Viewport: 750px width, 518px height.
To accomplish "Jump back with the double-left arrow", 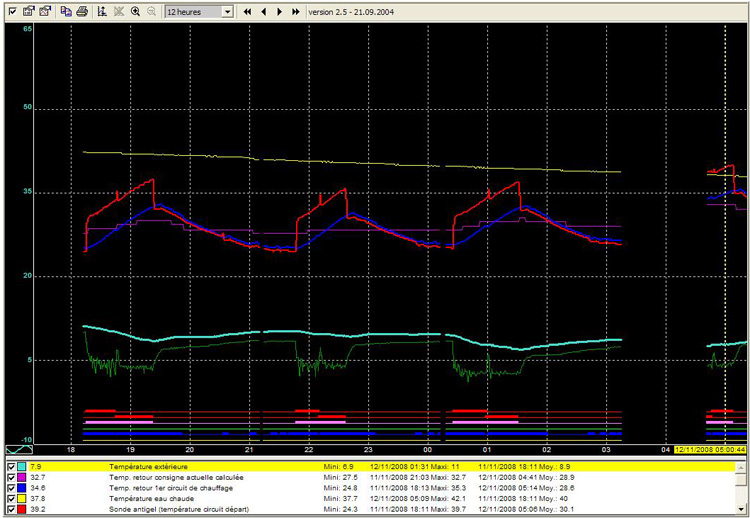I will pyautogui.click(x=248, y=11).
